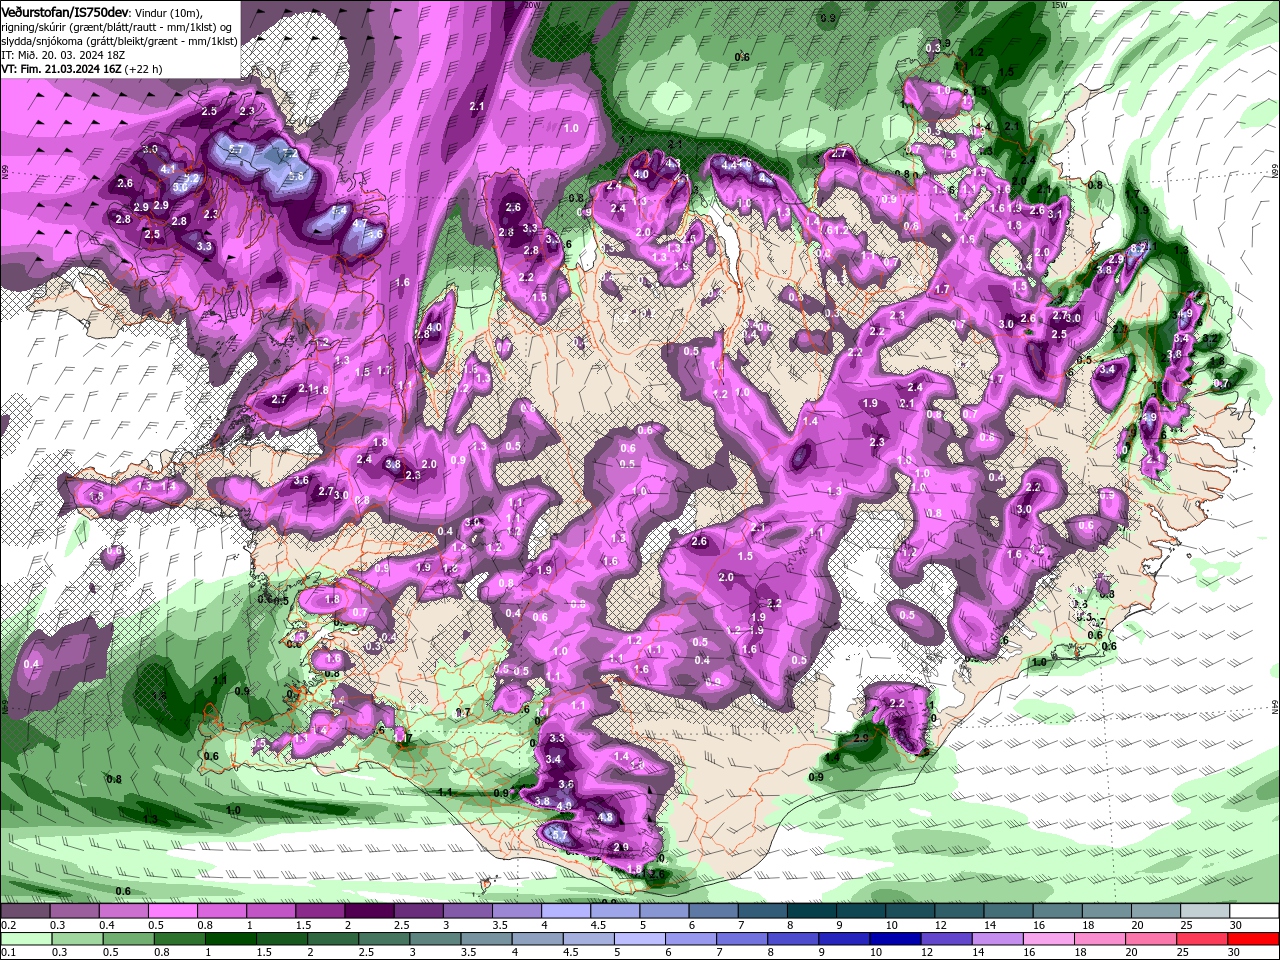Click the VT: Fim. 21.03.2024 16Z (+22 h) line
Screen dimensions: 1280x960
[x=82, y=69]
